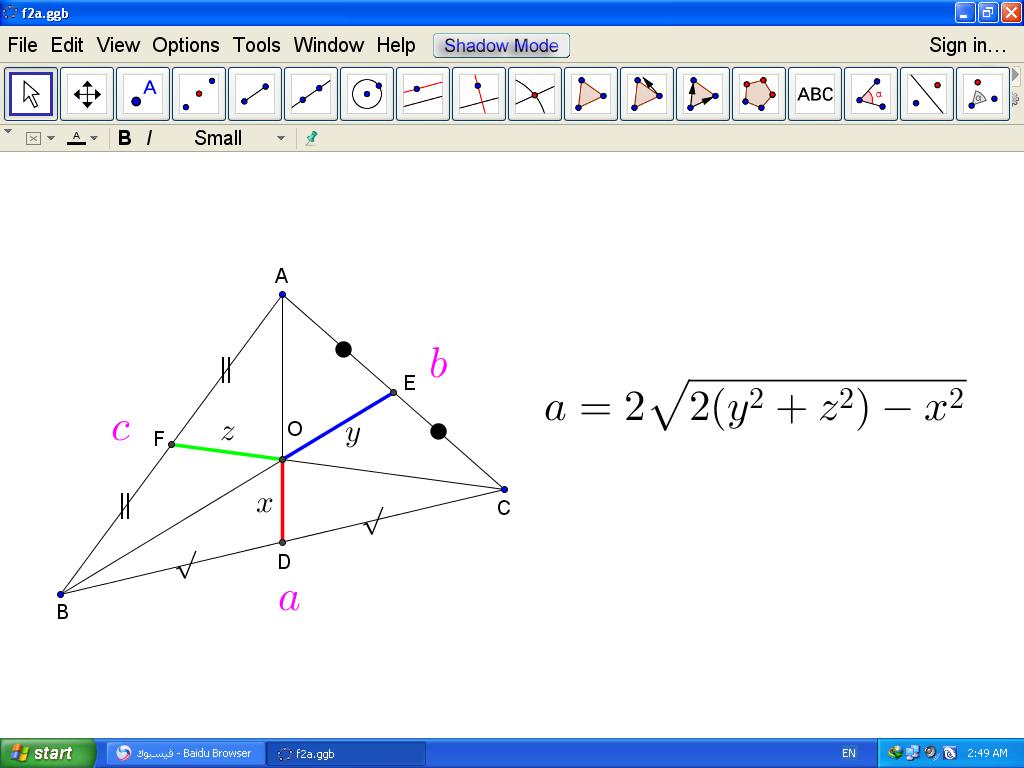The height and width of the screenshot is (768, 1024).
Task: Toggle bold text formatting
Action: (x=124, y=138)
